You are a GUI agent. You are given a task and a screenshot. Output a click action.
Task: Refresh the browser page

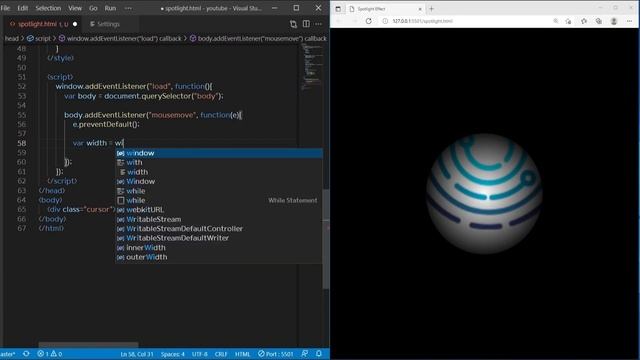[x=369, y=21]
